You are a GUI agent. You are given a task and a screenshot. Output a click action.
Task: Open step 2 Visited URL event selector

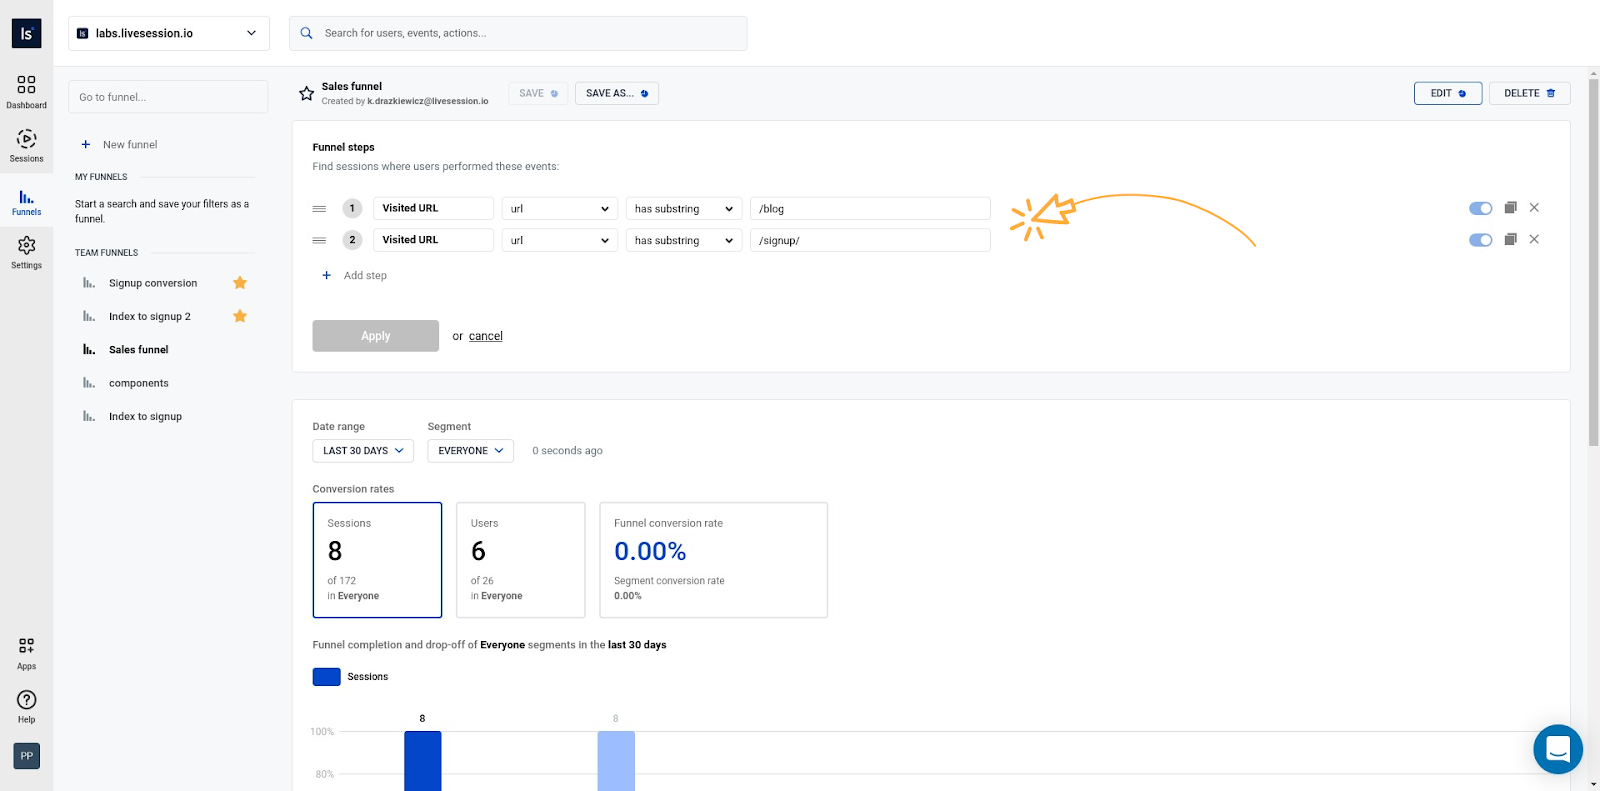coord(433,240)
